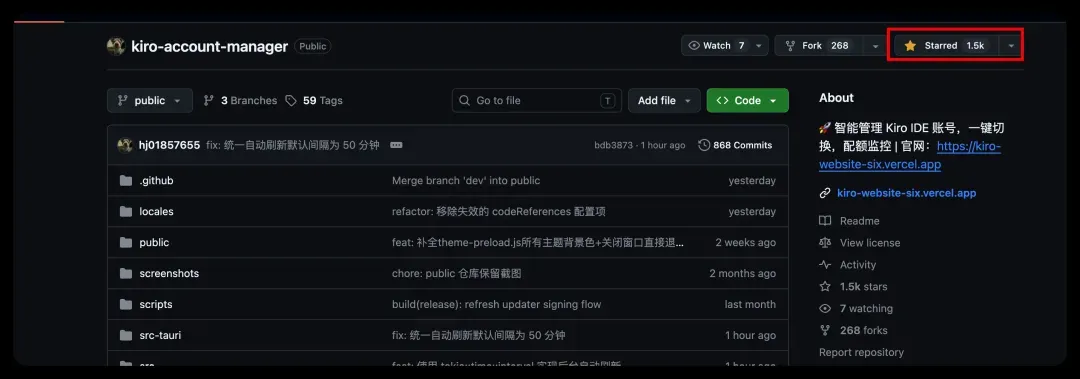The image size is (1080, 379).
Task: Click the repository owner avatar beside kiro-account-manager
Action: pos(116,46)
